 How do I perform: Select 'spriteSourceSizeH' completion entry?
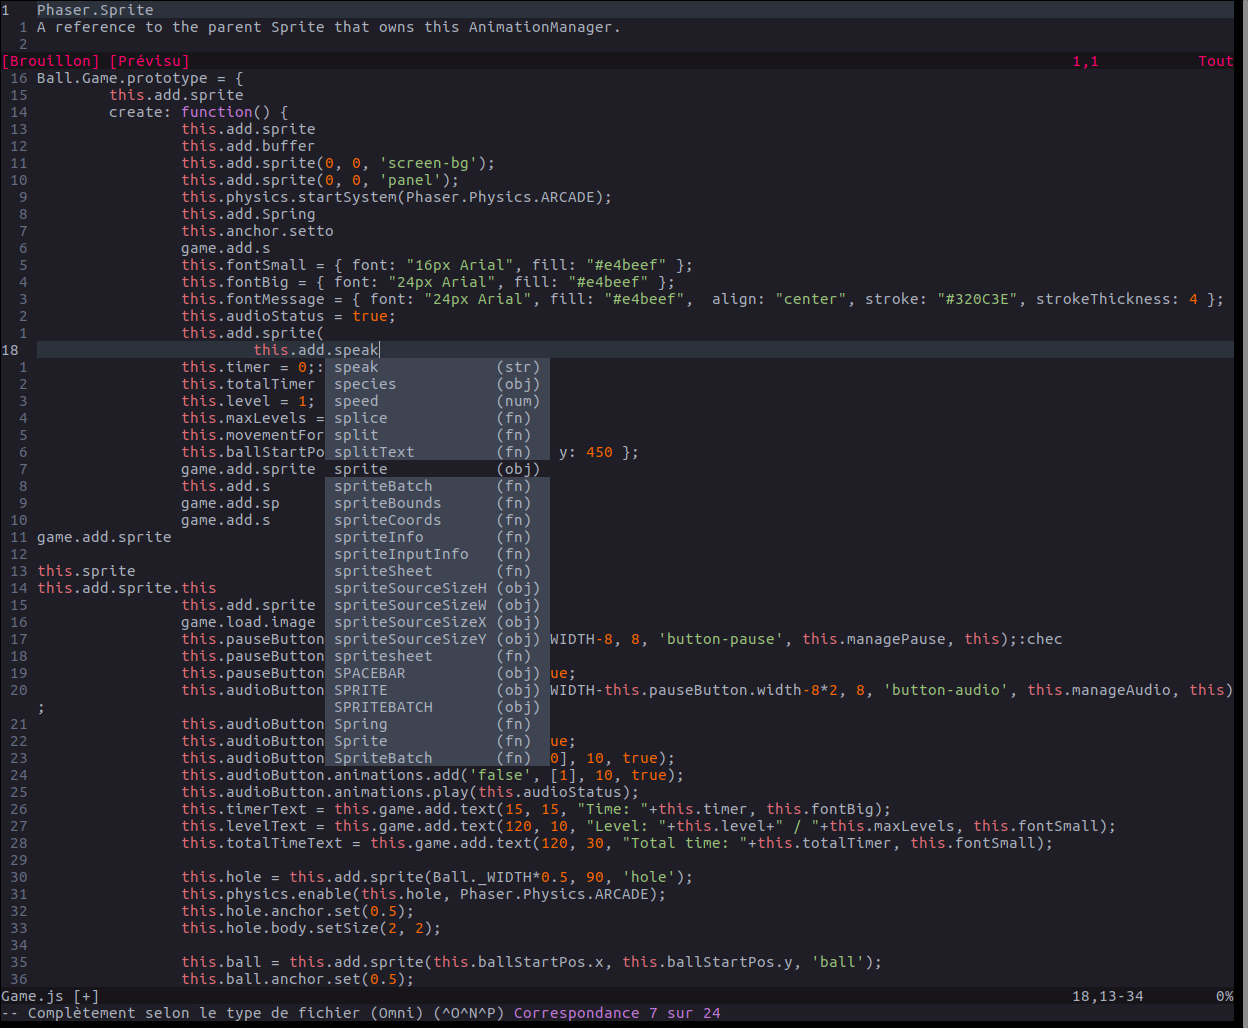(x=437, y=588)
